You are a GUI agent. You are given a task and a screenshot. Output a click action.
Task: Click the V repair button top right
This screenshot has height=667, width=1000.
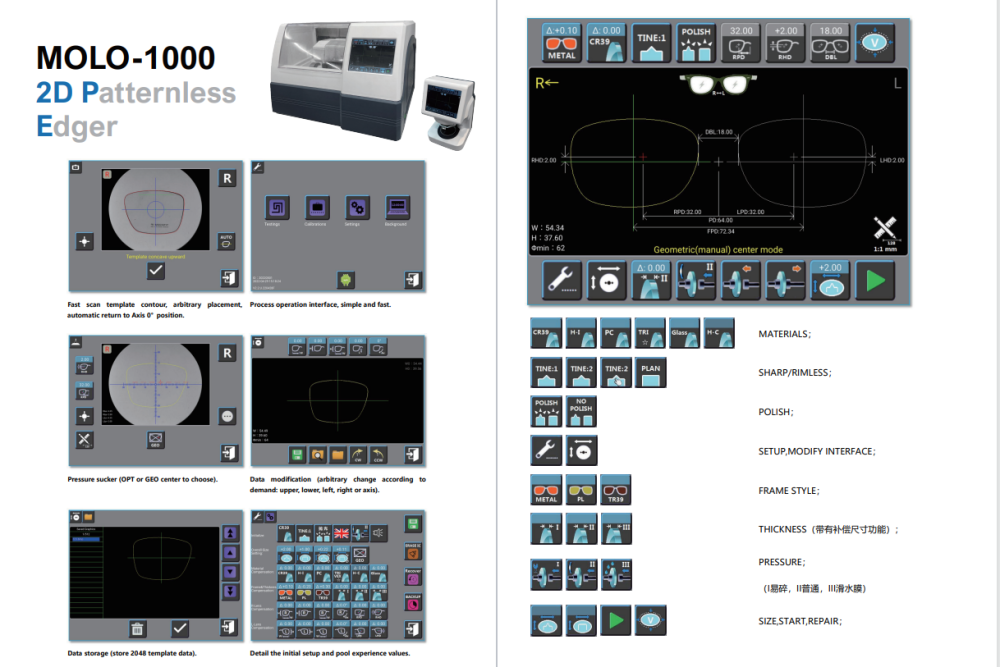point(875,44)
